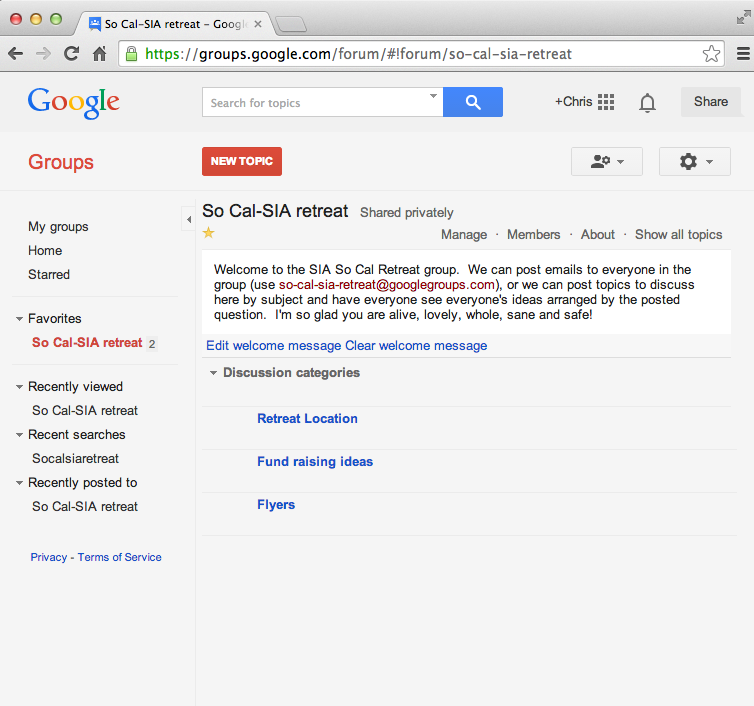Open Terms of Service link
The width and height of the screenshot is (754, 706).
(x=120, y=557)
